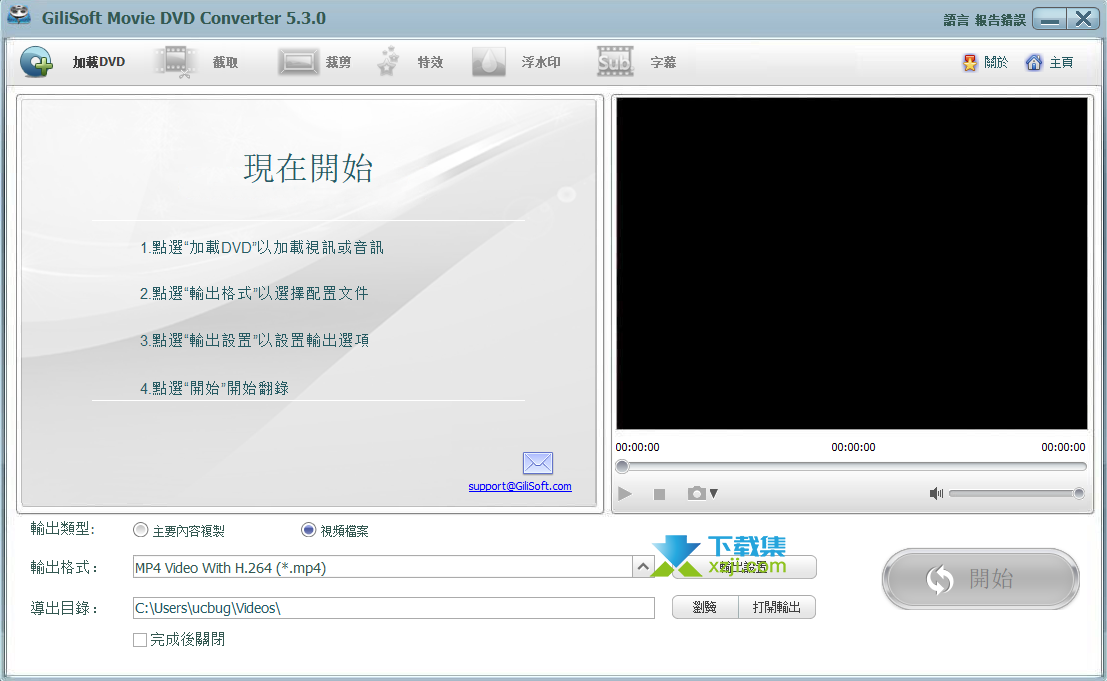The image size is (1107, 681).
Task: Click the output settings button beside the format box
Action: tap(744, 567)
